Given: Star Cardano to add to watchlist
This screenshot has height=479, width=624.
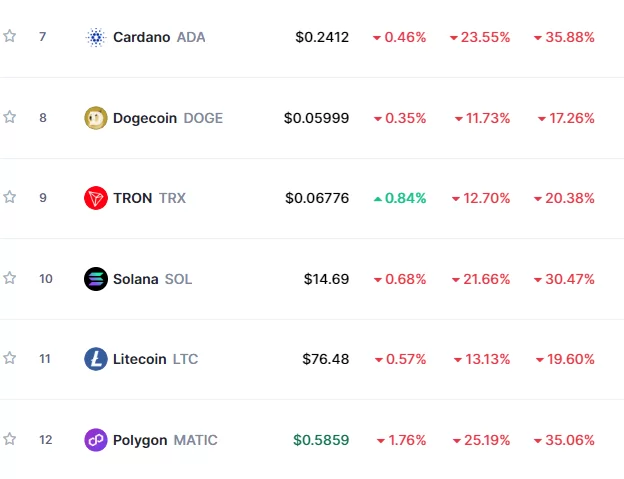Looking at the screenshot, I should 10,36.
